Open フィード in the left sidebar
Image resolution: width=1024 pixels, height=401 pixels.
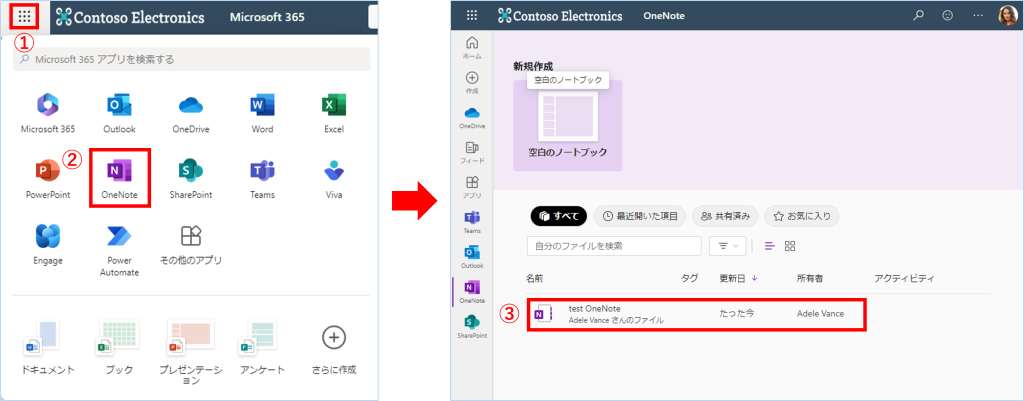pyautogui.click(x=472, y=150)
